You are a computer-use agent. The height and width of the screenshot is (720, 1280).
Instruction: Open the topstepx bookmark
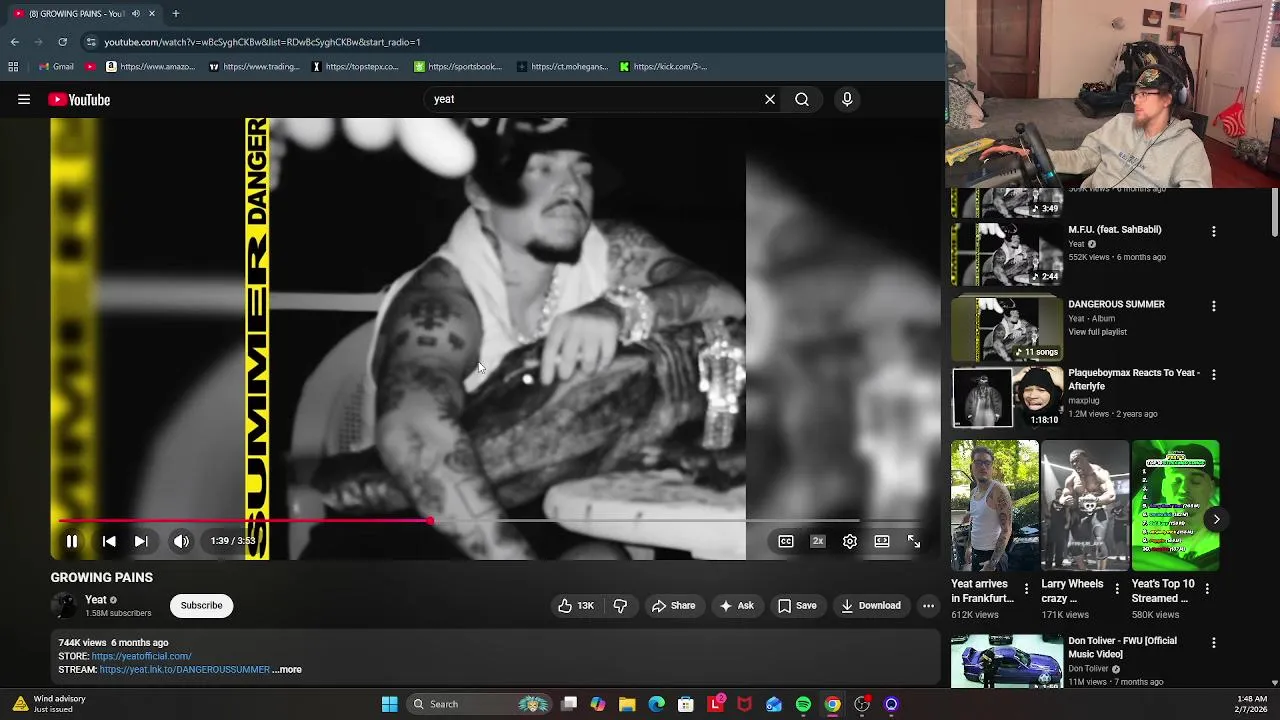point(355,67)
